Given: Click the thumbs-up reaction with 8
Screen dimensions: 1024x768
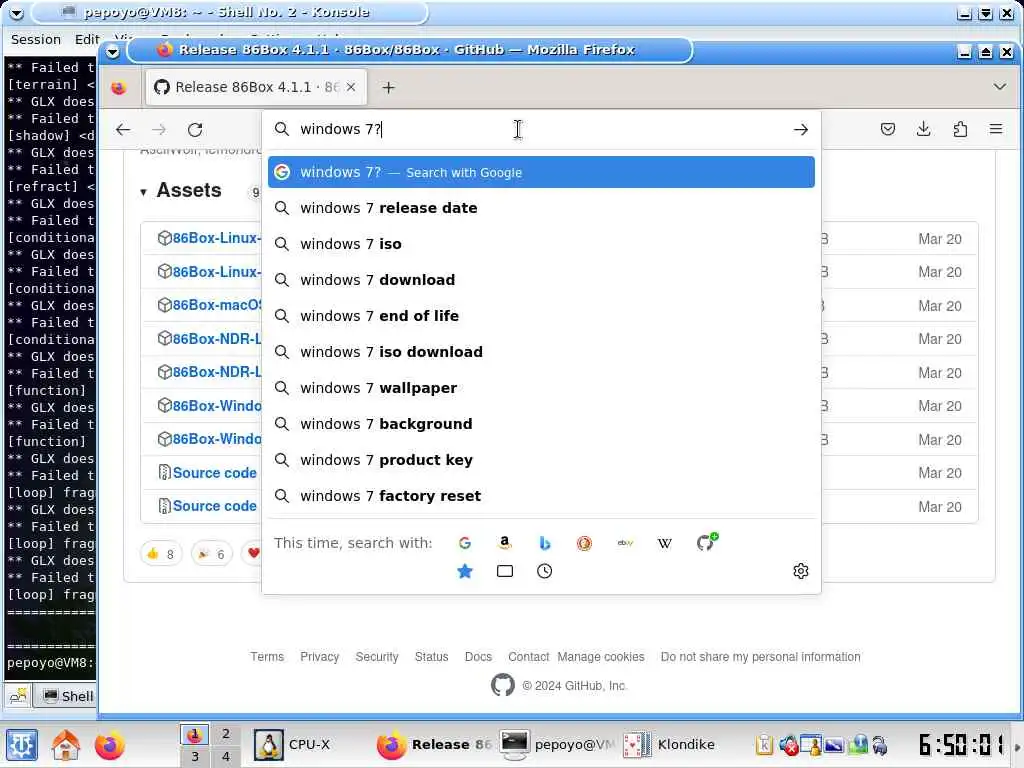Looking at the screenshot, I should 161,554.
